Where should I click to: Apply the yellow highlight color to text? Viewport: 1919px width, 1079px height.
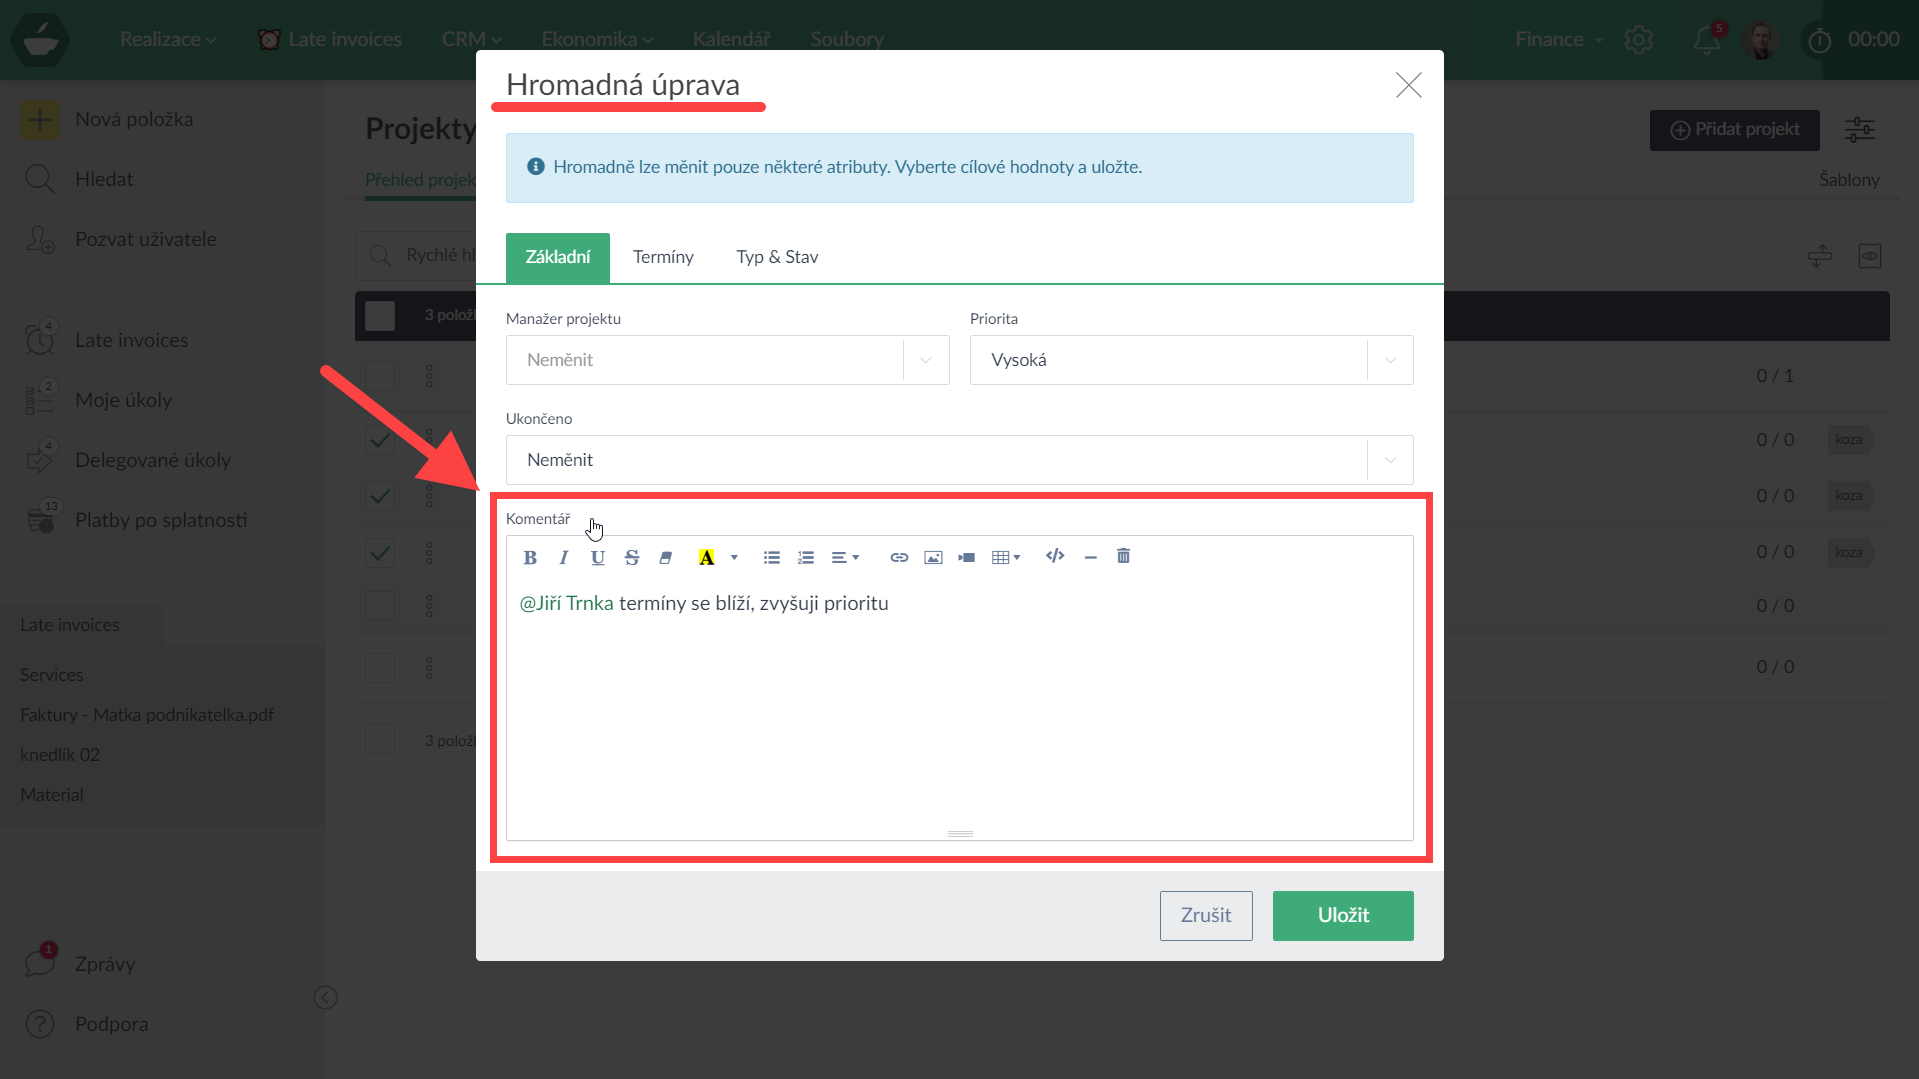[x=706, y=557]
